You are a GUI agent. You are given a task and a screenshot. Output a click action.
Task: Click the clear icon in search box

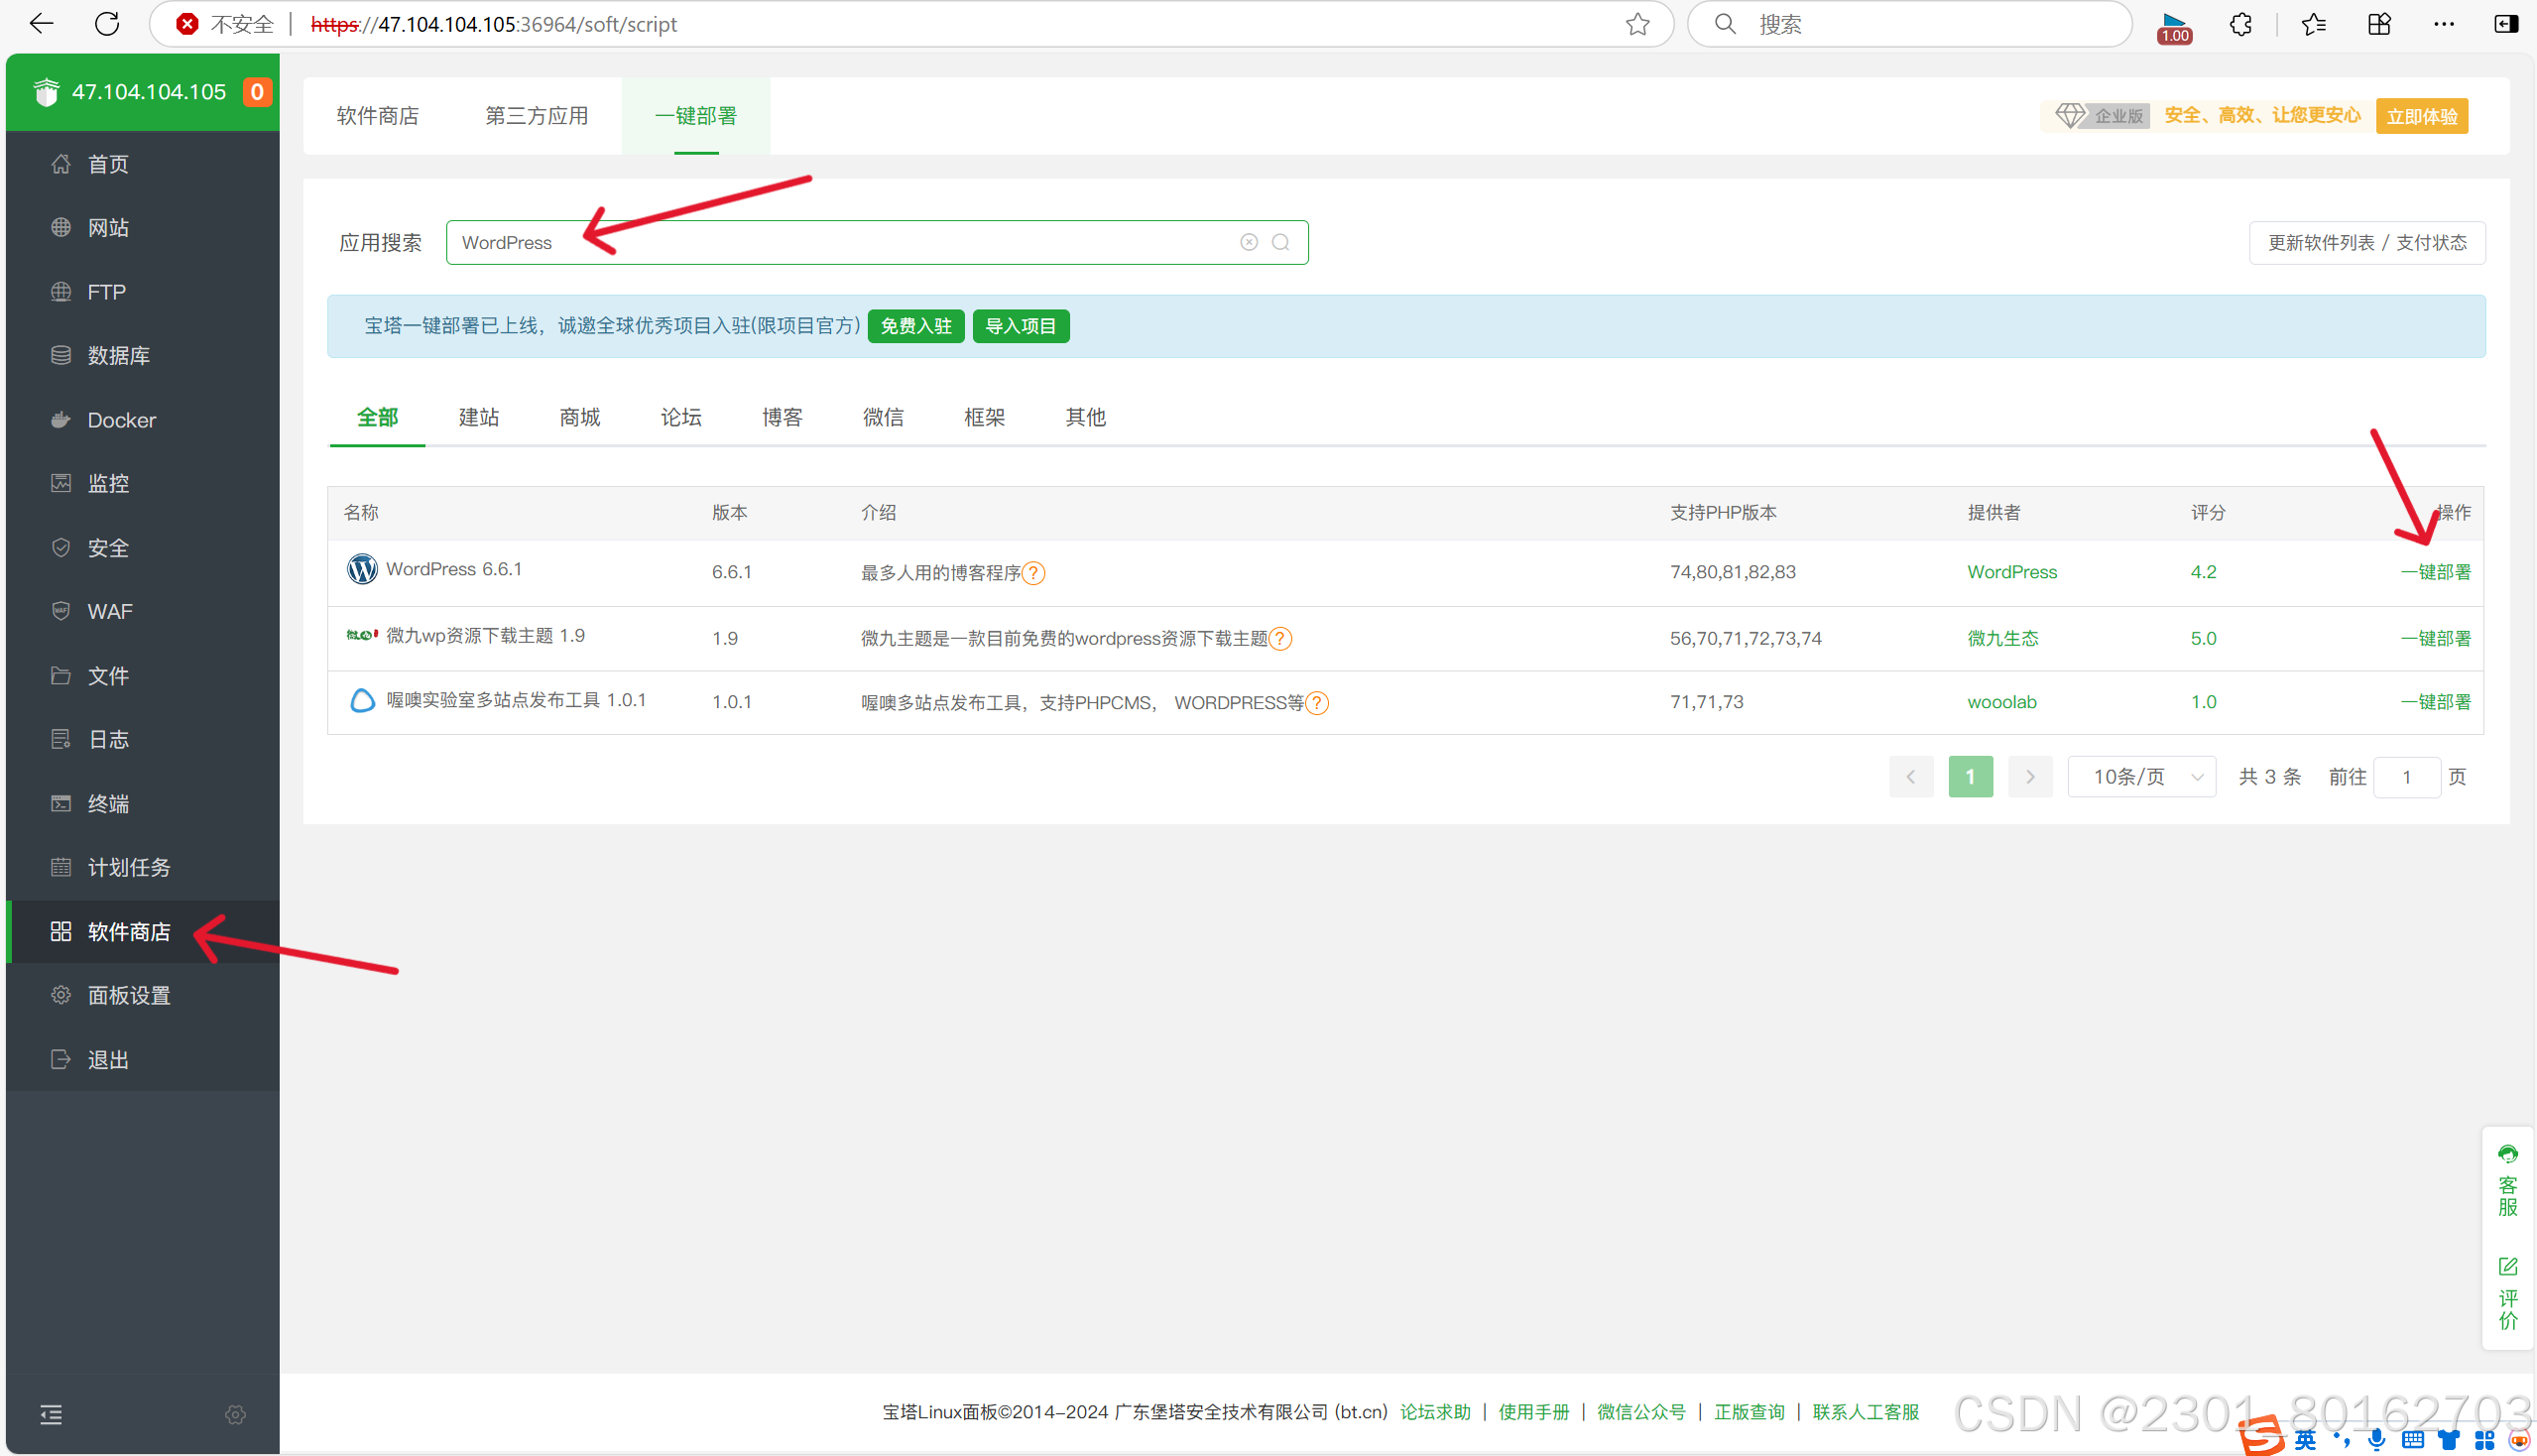click(x=1249, y=242)
